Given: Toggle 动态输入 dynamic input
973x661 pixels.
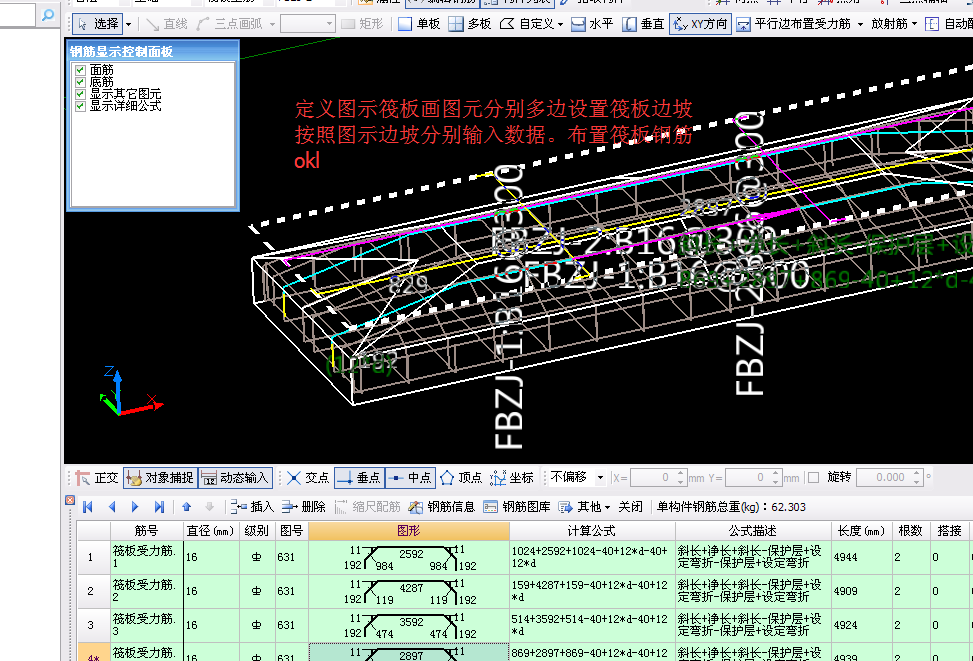Looking at the screenshot, I should 235,477.
